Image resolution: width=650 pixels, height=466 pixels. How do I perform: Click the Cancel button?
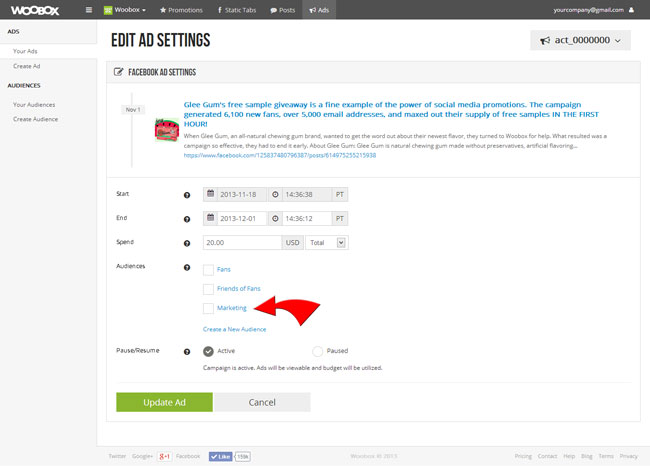[x=262, y=402]
